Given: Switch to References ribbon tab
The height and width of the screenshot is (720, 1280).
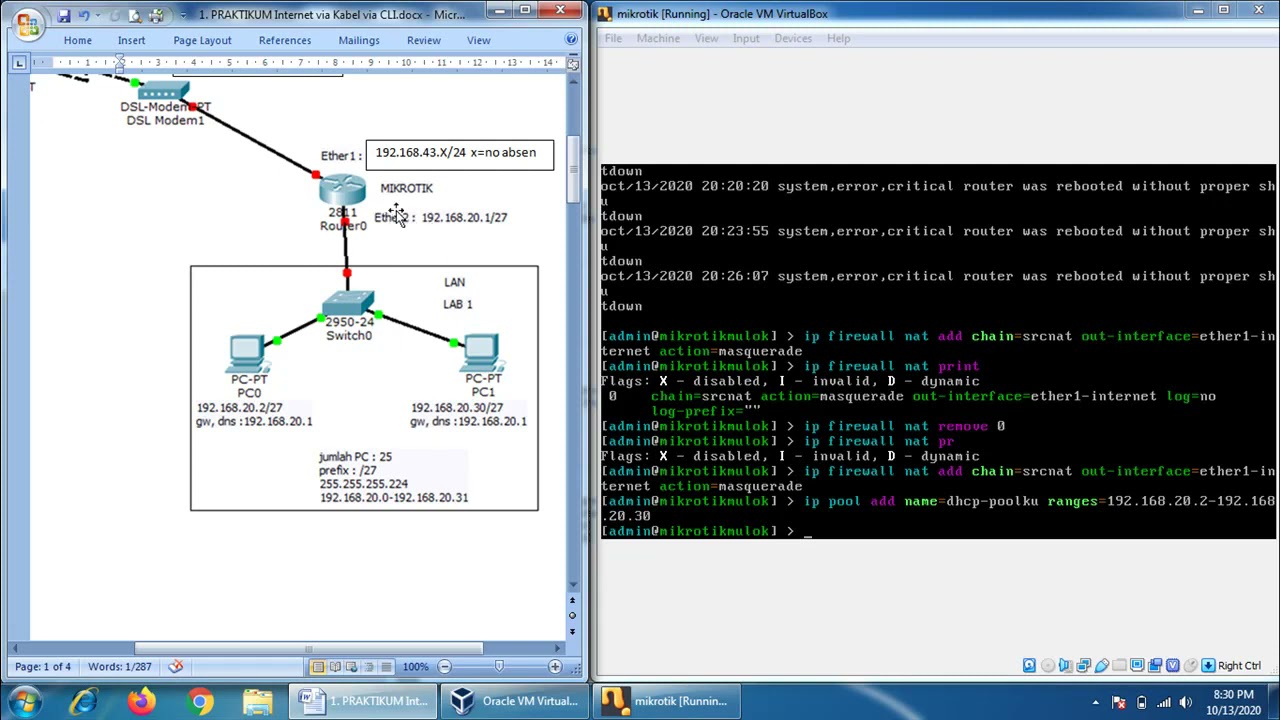Looking at the screenshot, I should coord(285,40).
